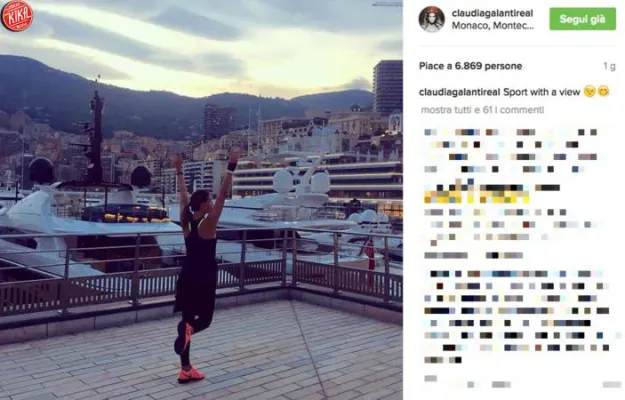The height and width of the screenshot is (400, 625).
Task: Click the yellow highlighted blurred comment
Action: [476, 197]
